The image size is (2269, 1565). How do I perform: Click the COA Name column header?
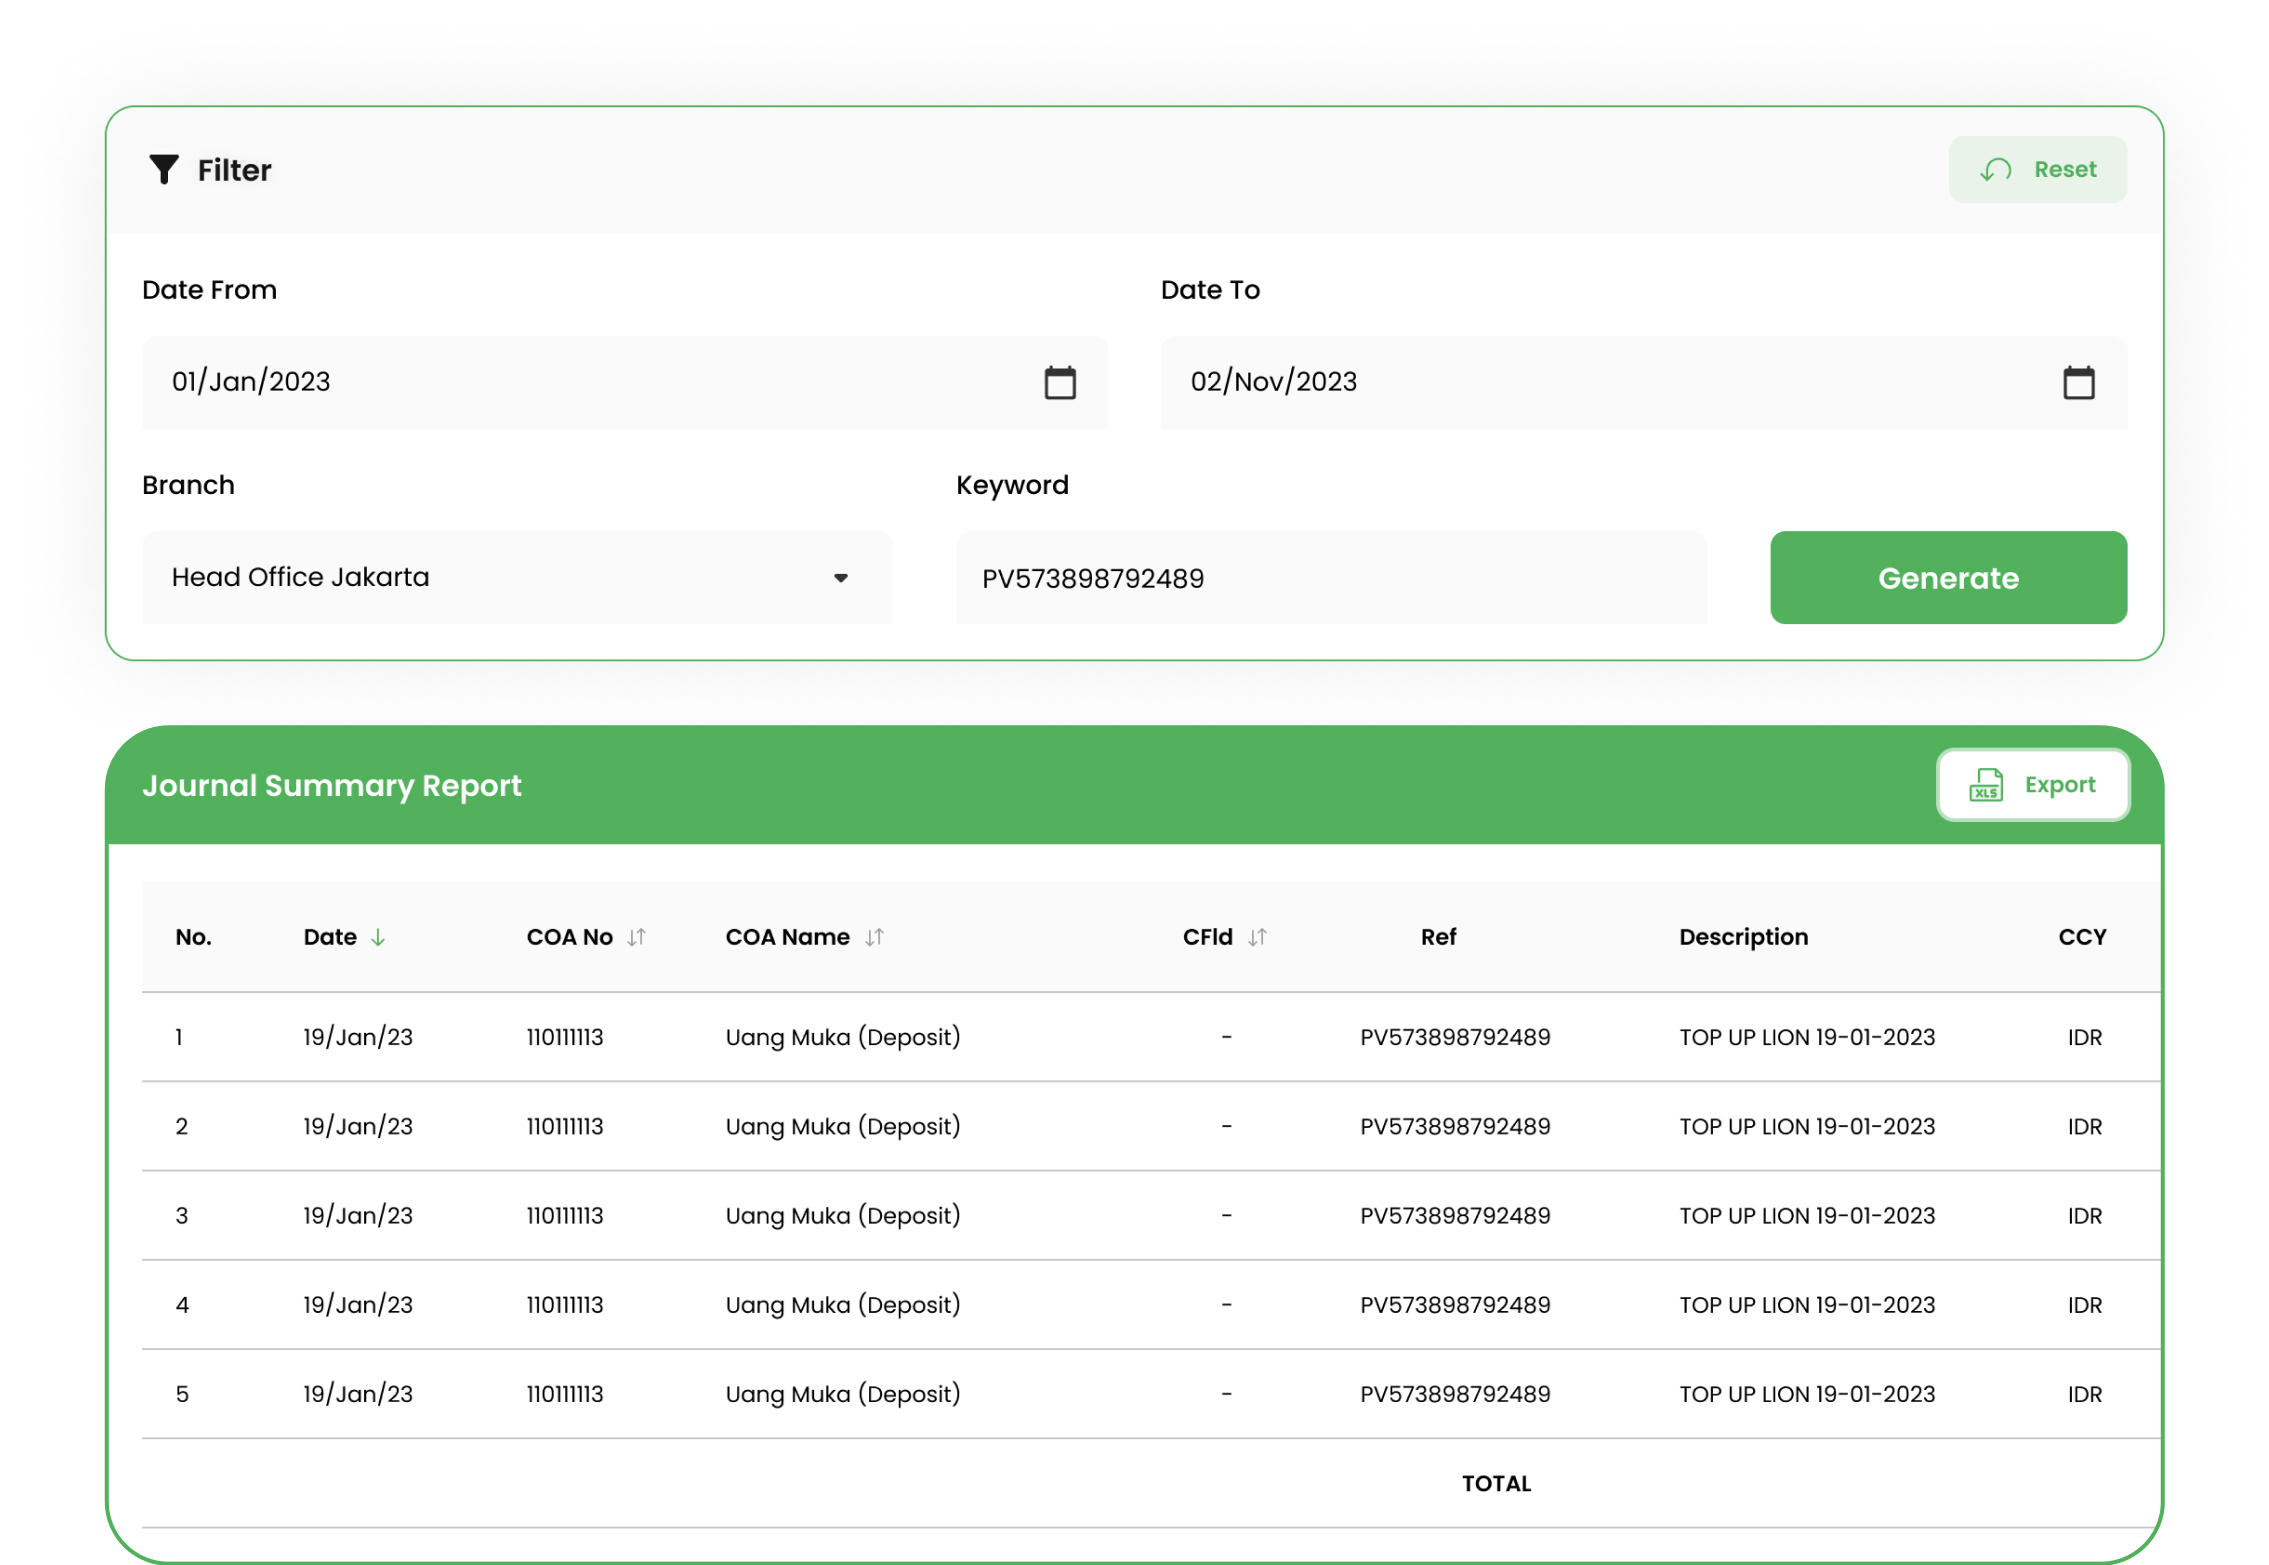tap(787, 937)
